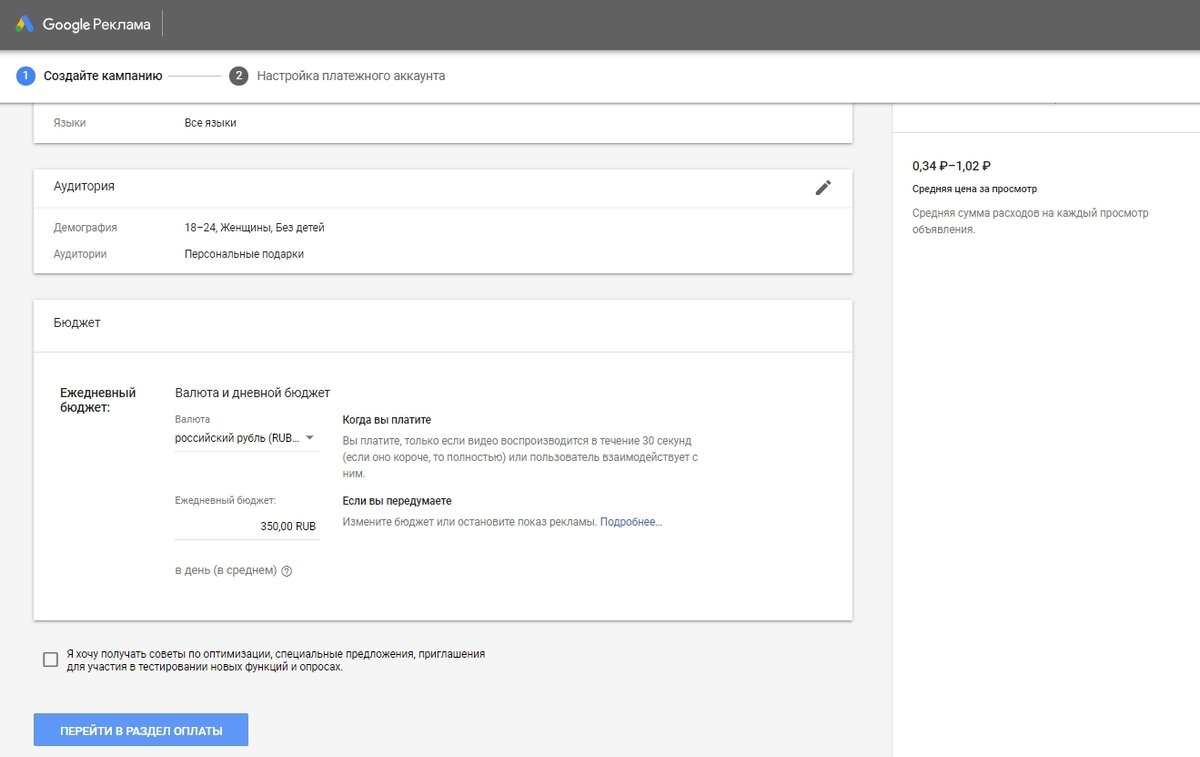Click the 'Бюджет' section heading
Image resolution: width=1200 pixels, height=757 pixels.
[77, 324]
